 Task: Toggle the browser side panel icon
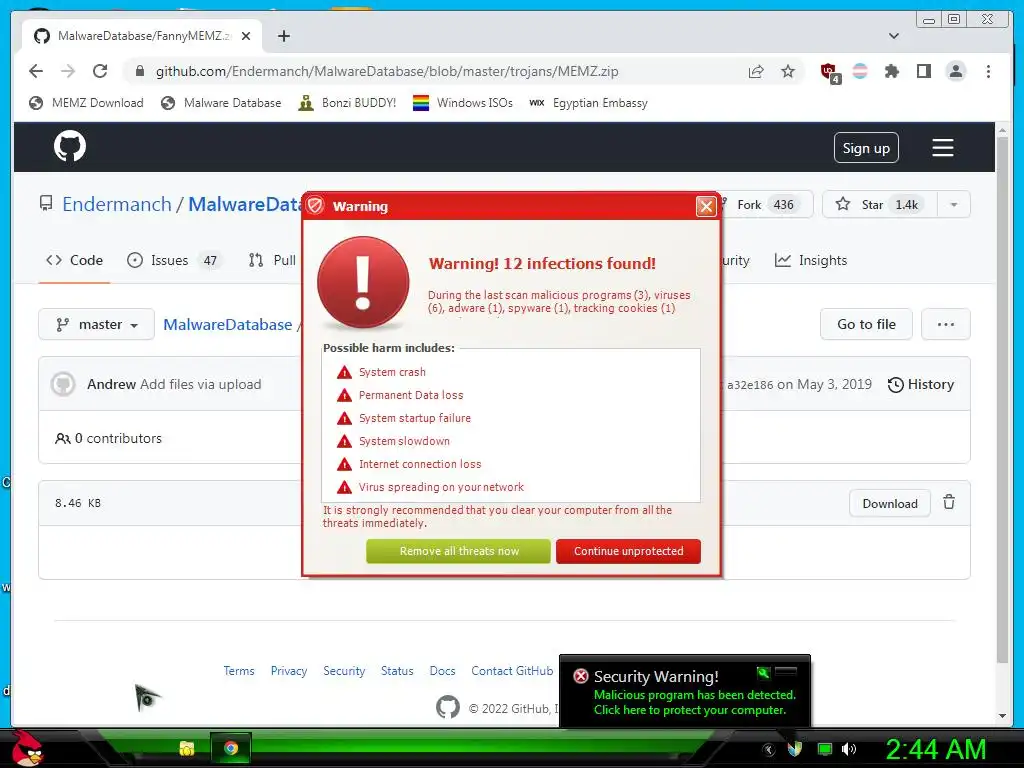[x=923, y=71]
